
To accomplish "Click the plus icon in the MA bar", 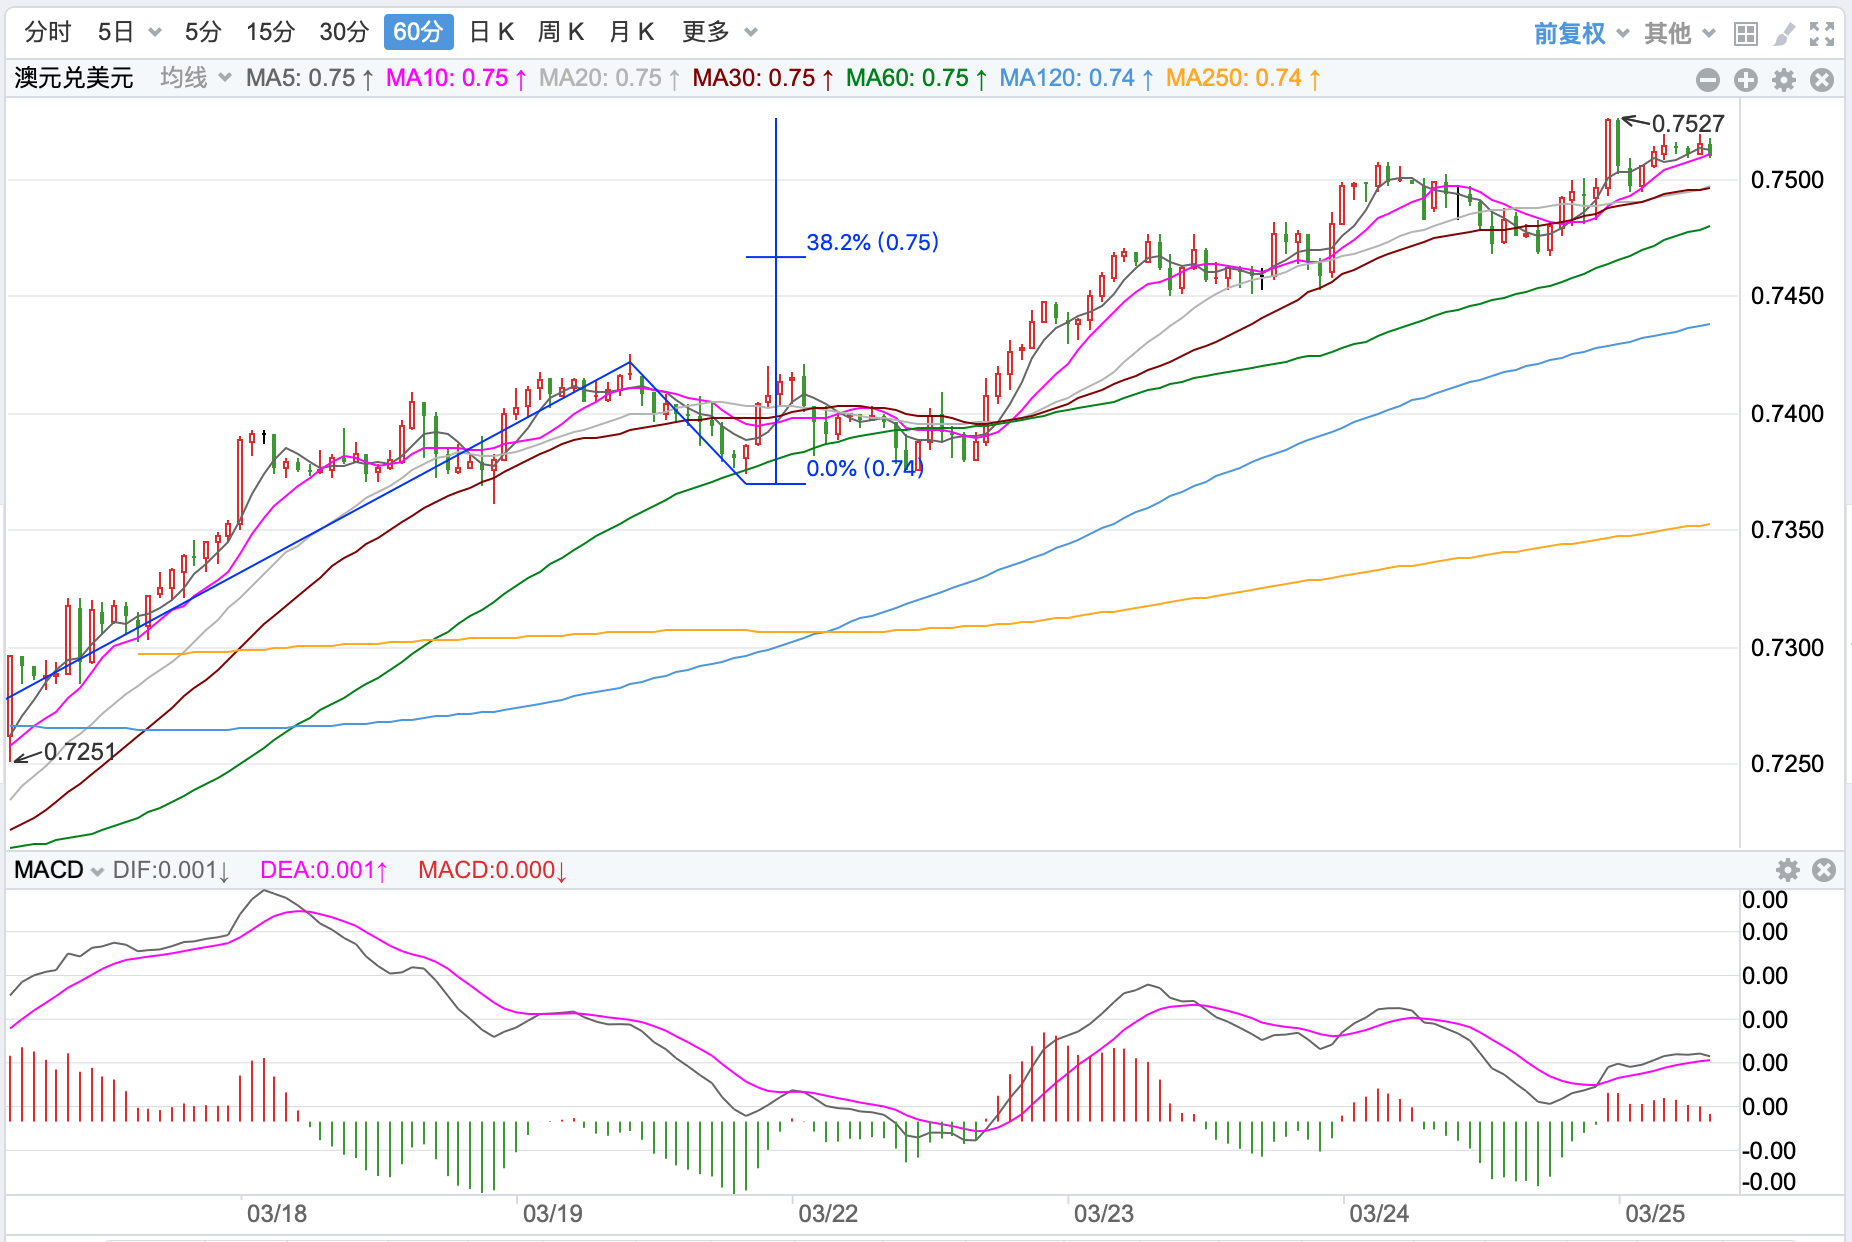I will click(x=1746, y=80).
